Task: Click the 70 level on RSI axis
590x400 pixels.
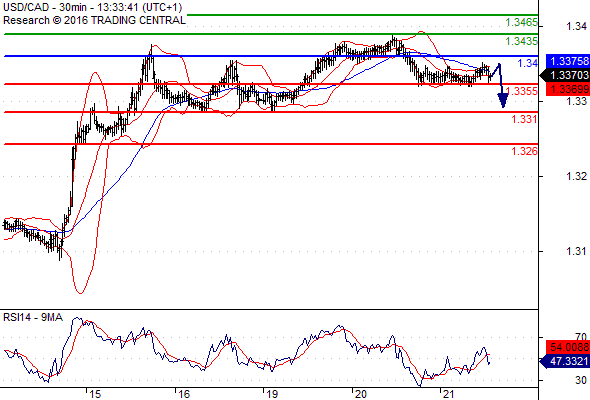Action: click(581, 337)
